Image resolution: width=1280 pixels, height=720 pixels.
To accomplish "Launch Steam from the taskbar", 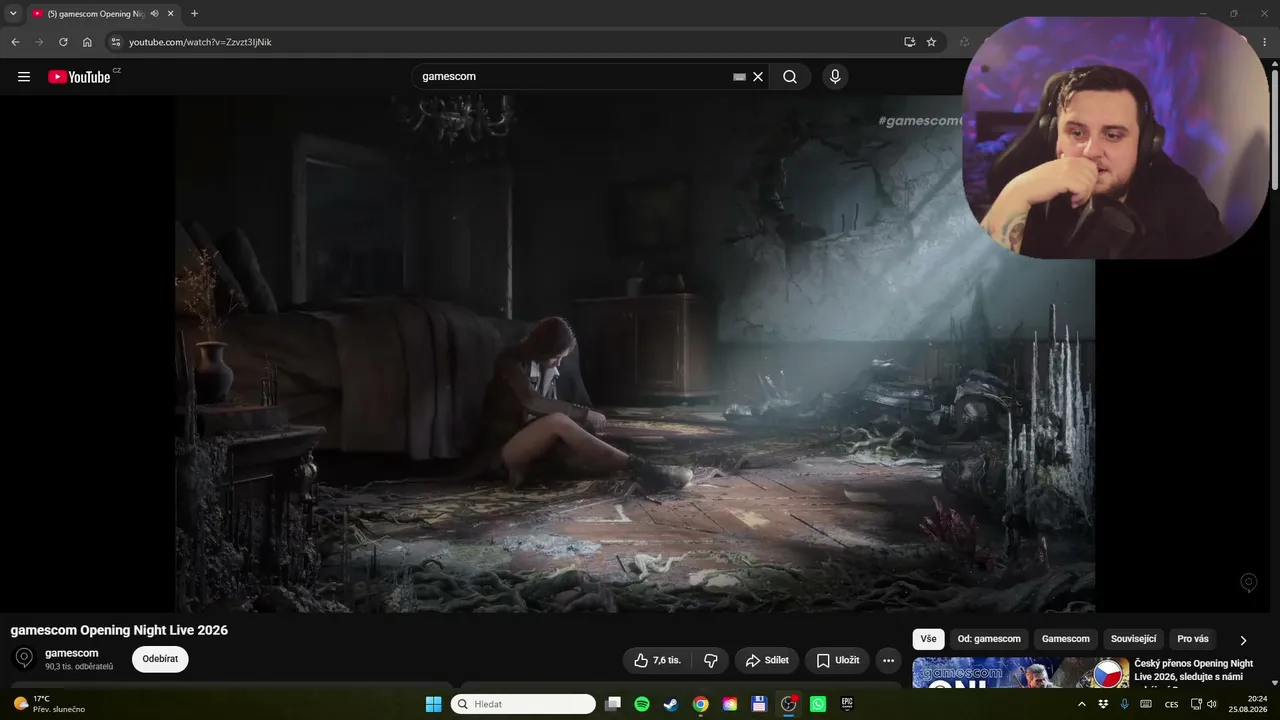I will click(x=670, y=704).
